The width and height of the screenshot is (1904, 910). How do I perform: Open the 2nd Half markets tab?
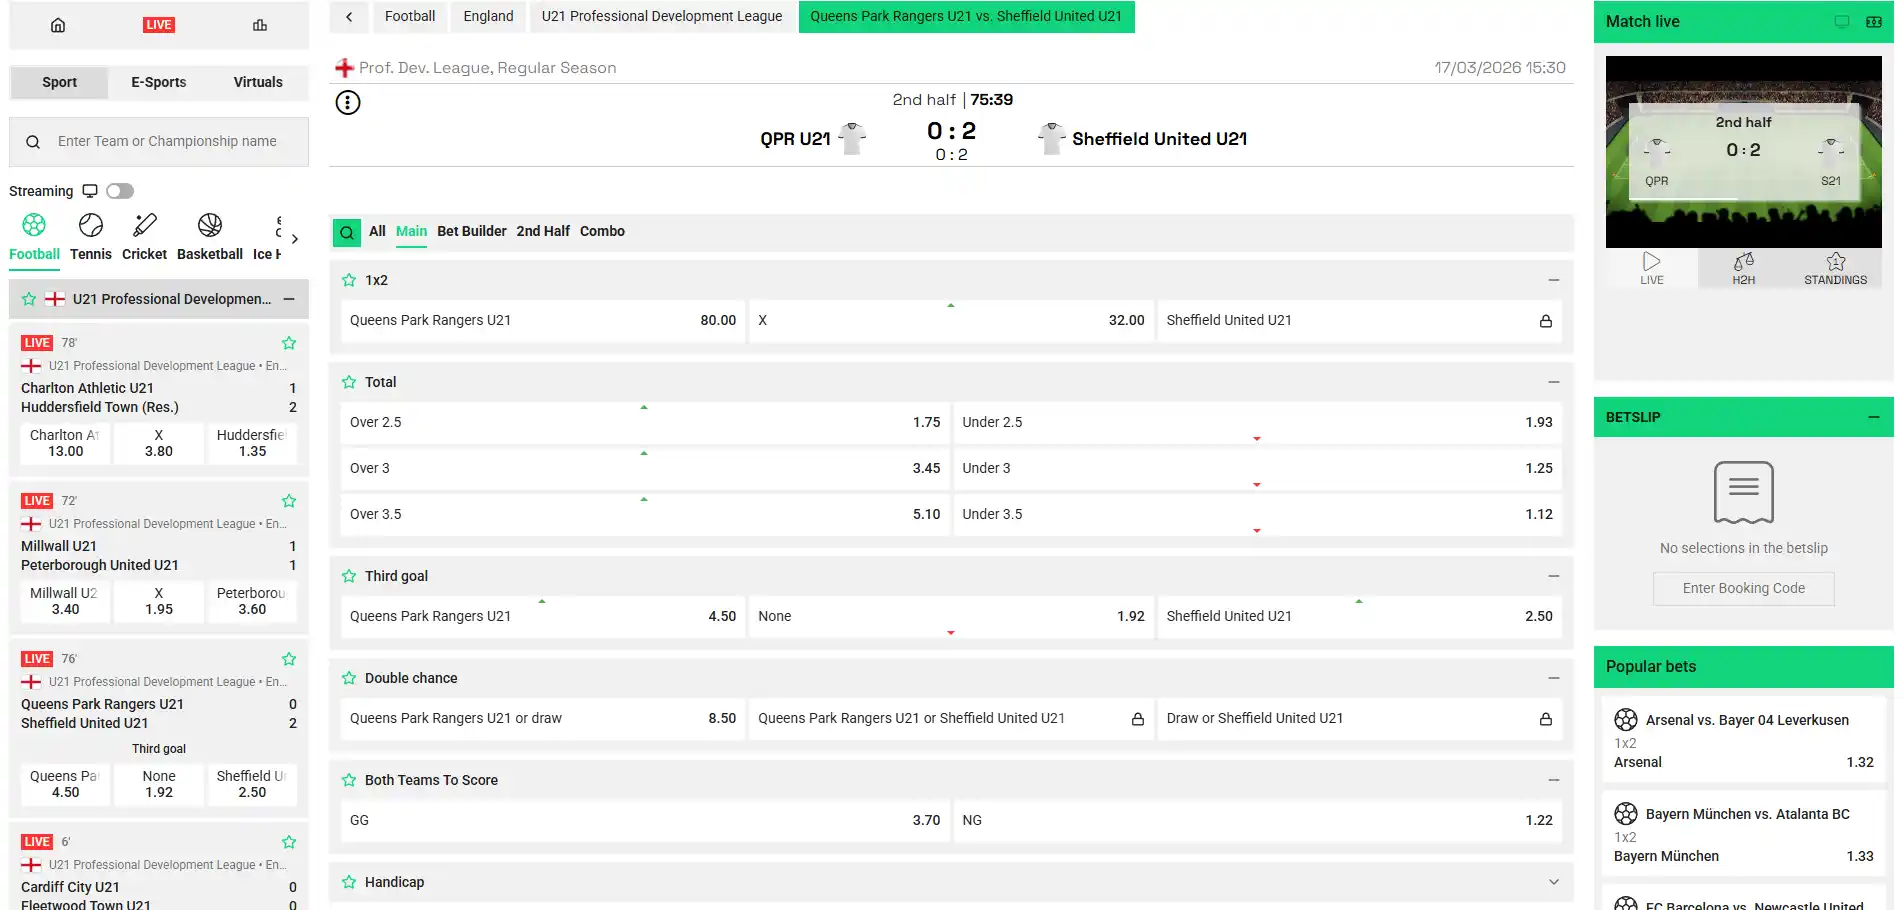[x=543, y=231]
